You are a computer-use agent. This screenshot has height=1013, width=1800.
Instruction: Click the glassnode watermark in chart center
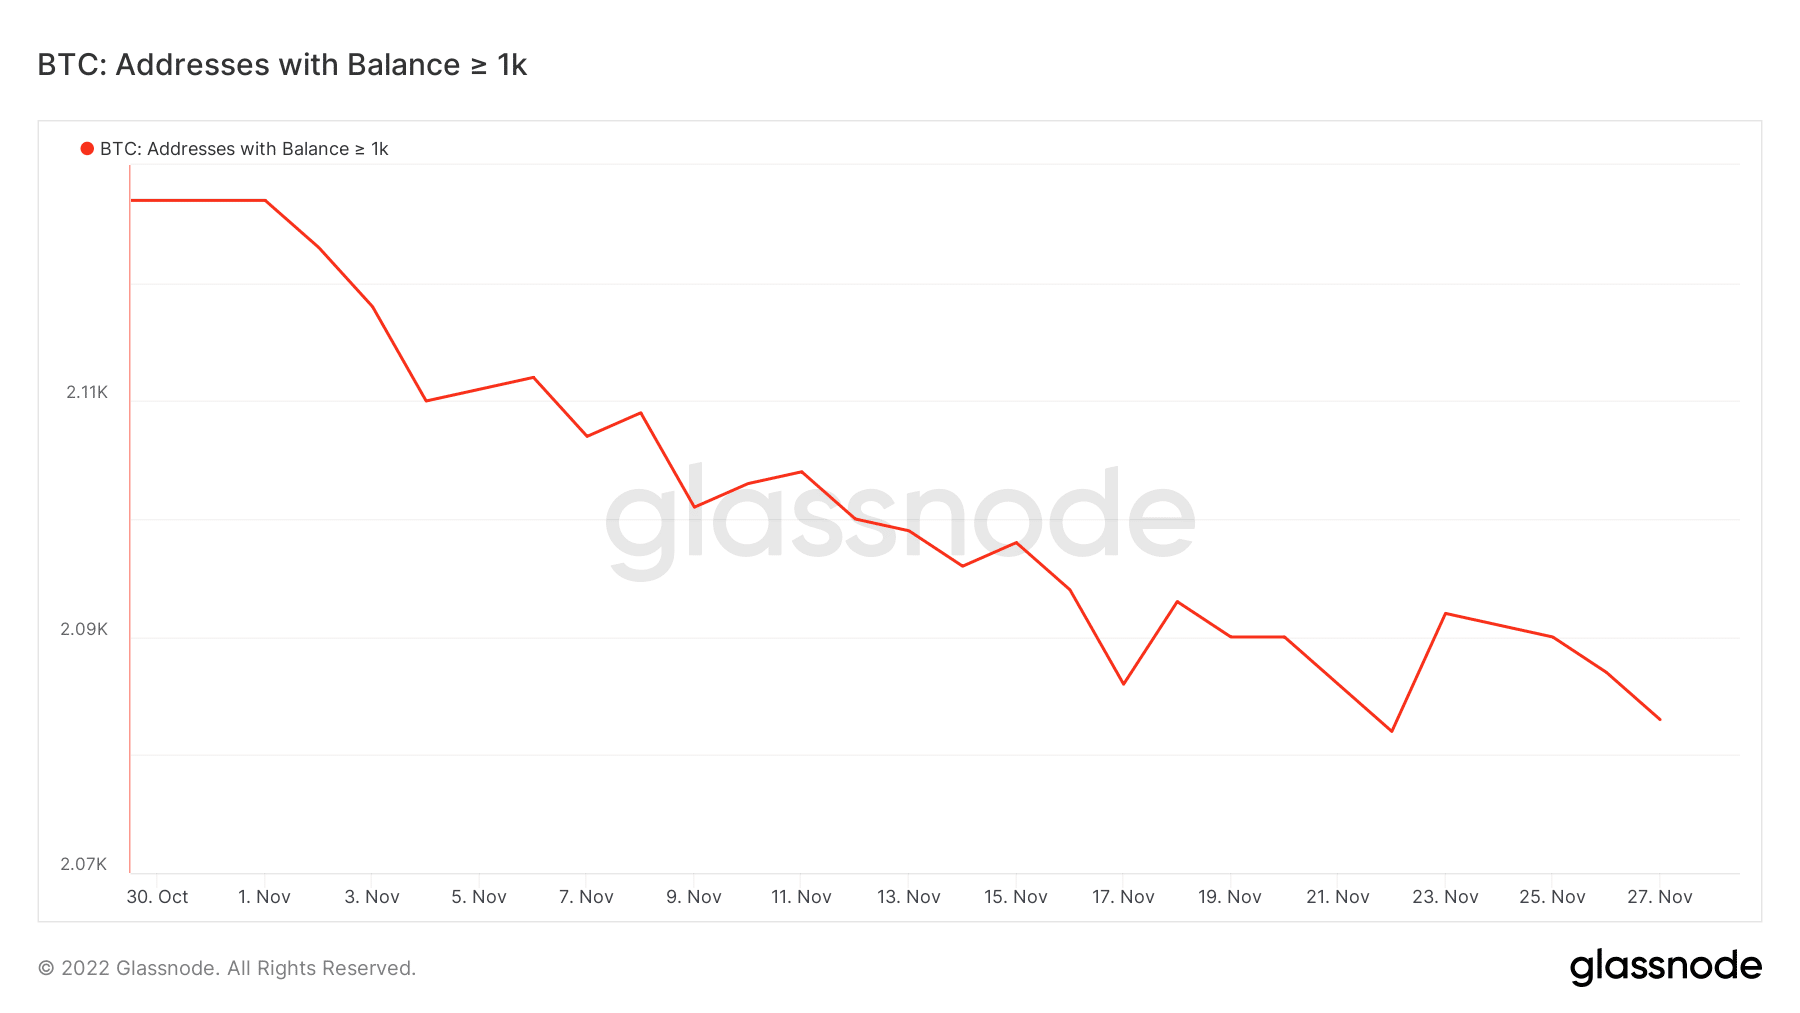(x=900, y=518)
